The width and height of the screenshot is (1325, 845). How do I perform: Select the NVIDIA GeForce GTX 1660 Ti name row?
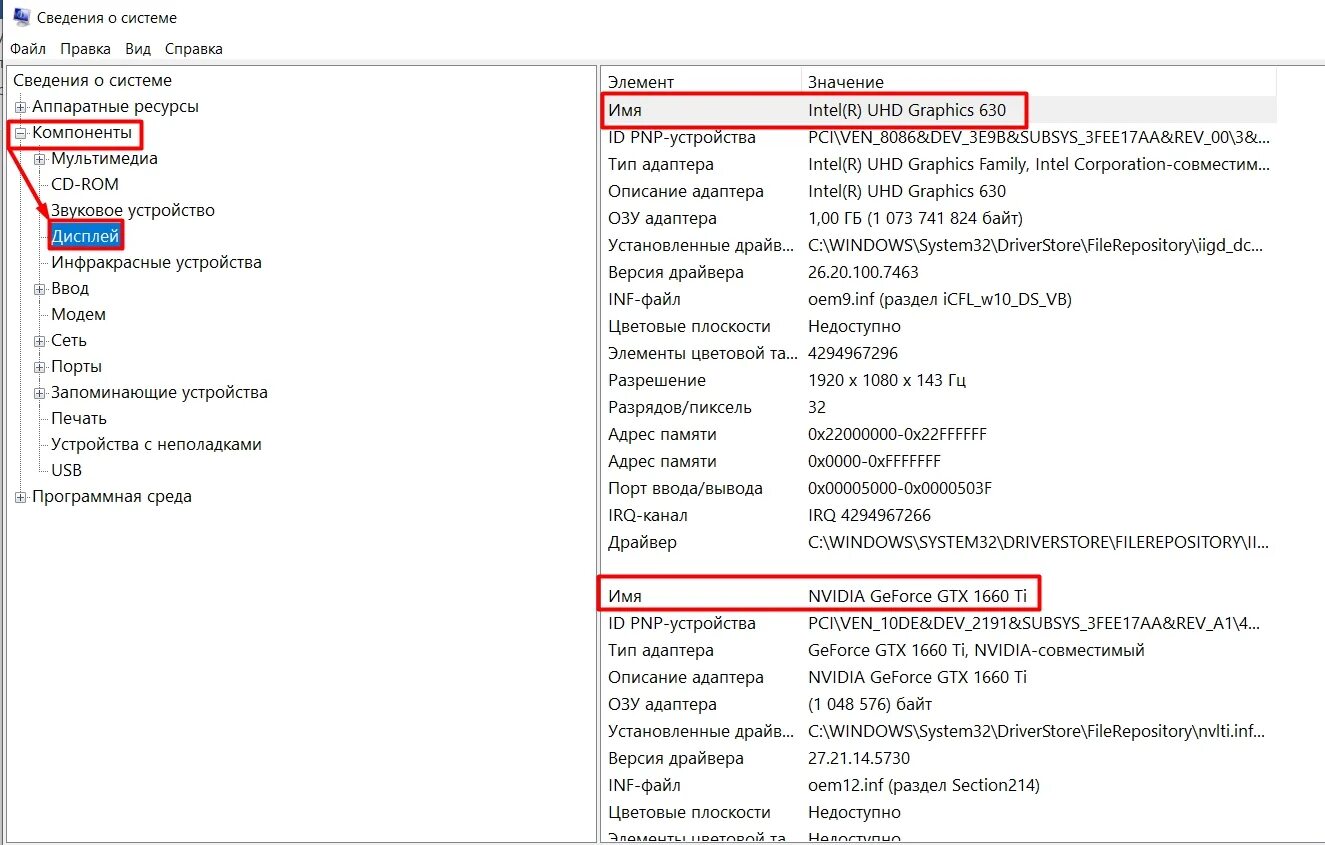[939, 596]
